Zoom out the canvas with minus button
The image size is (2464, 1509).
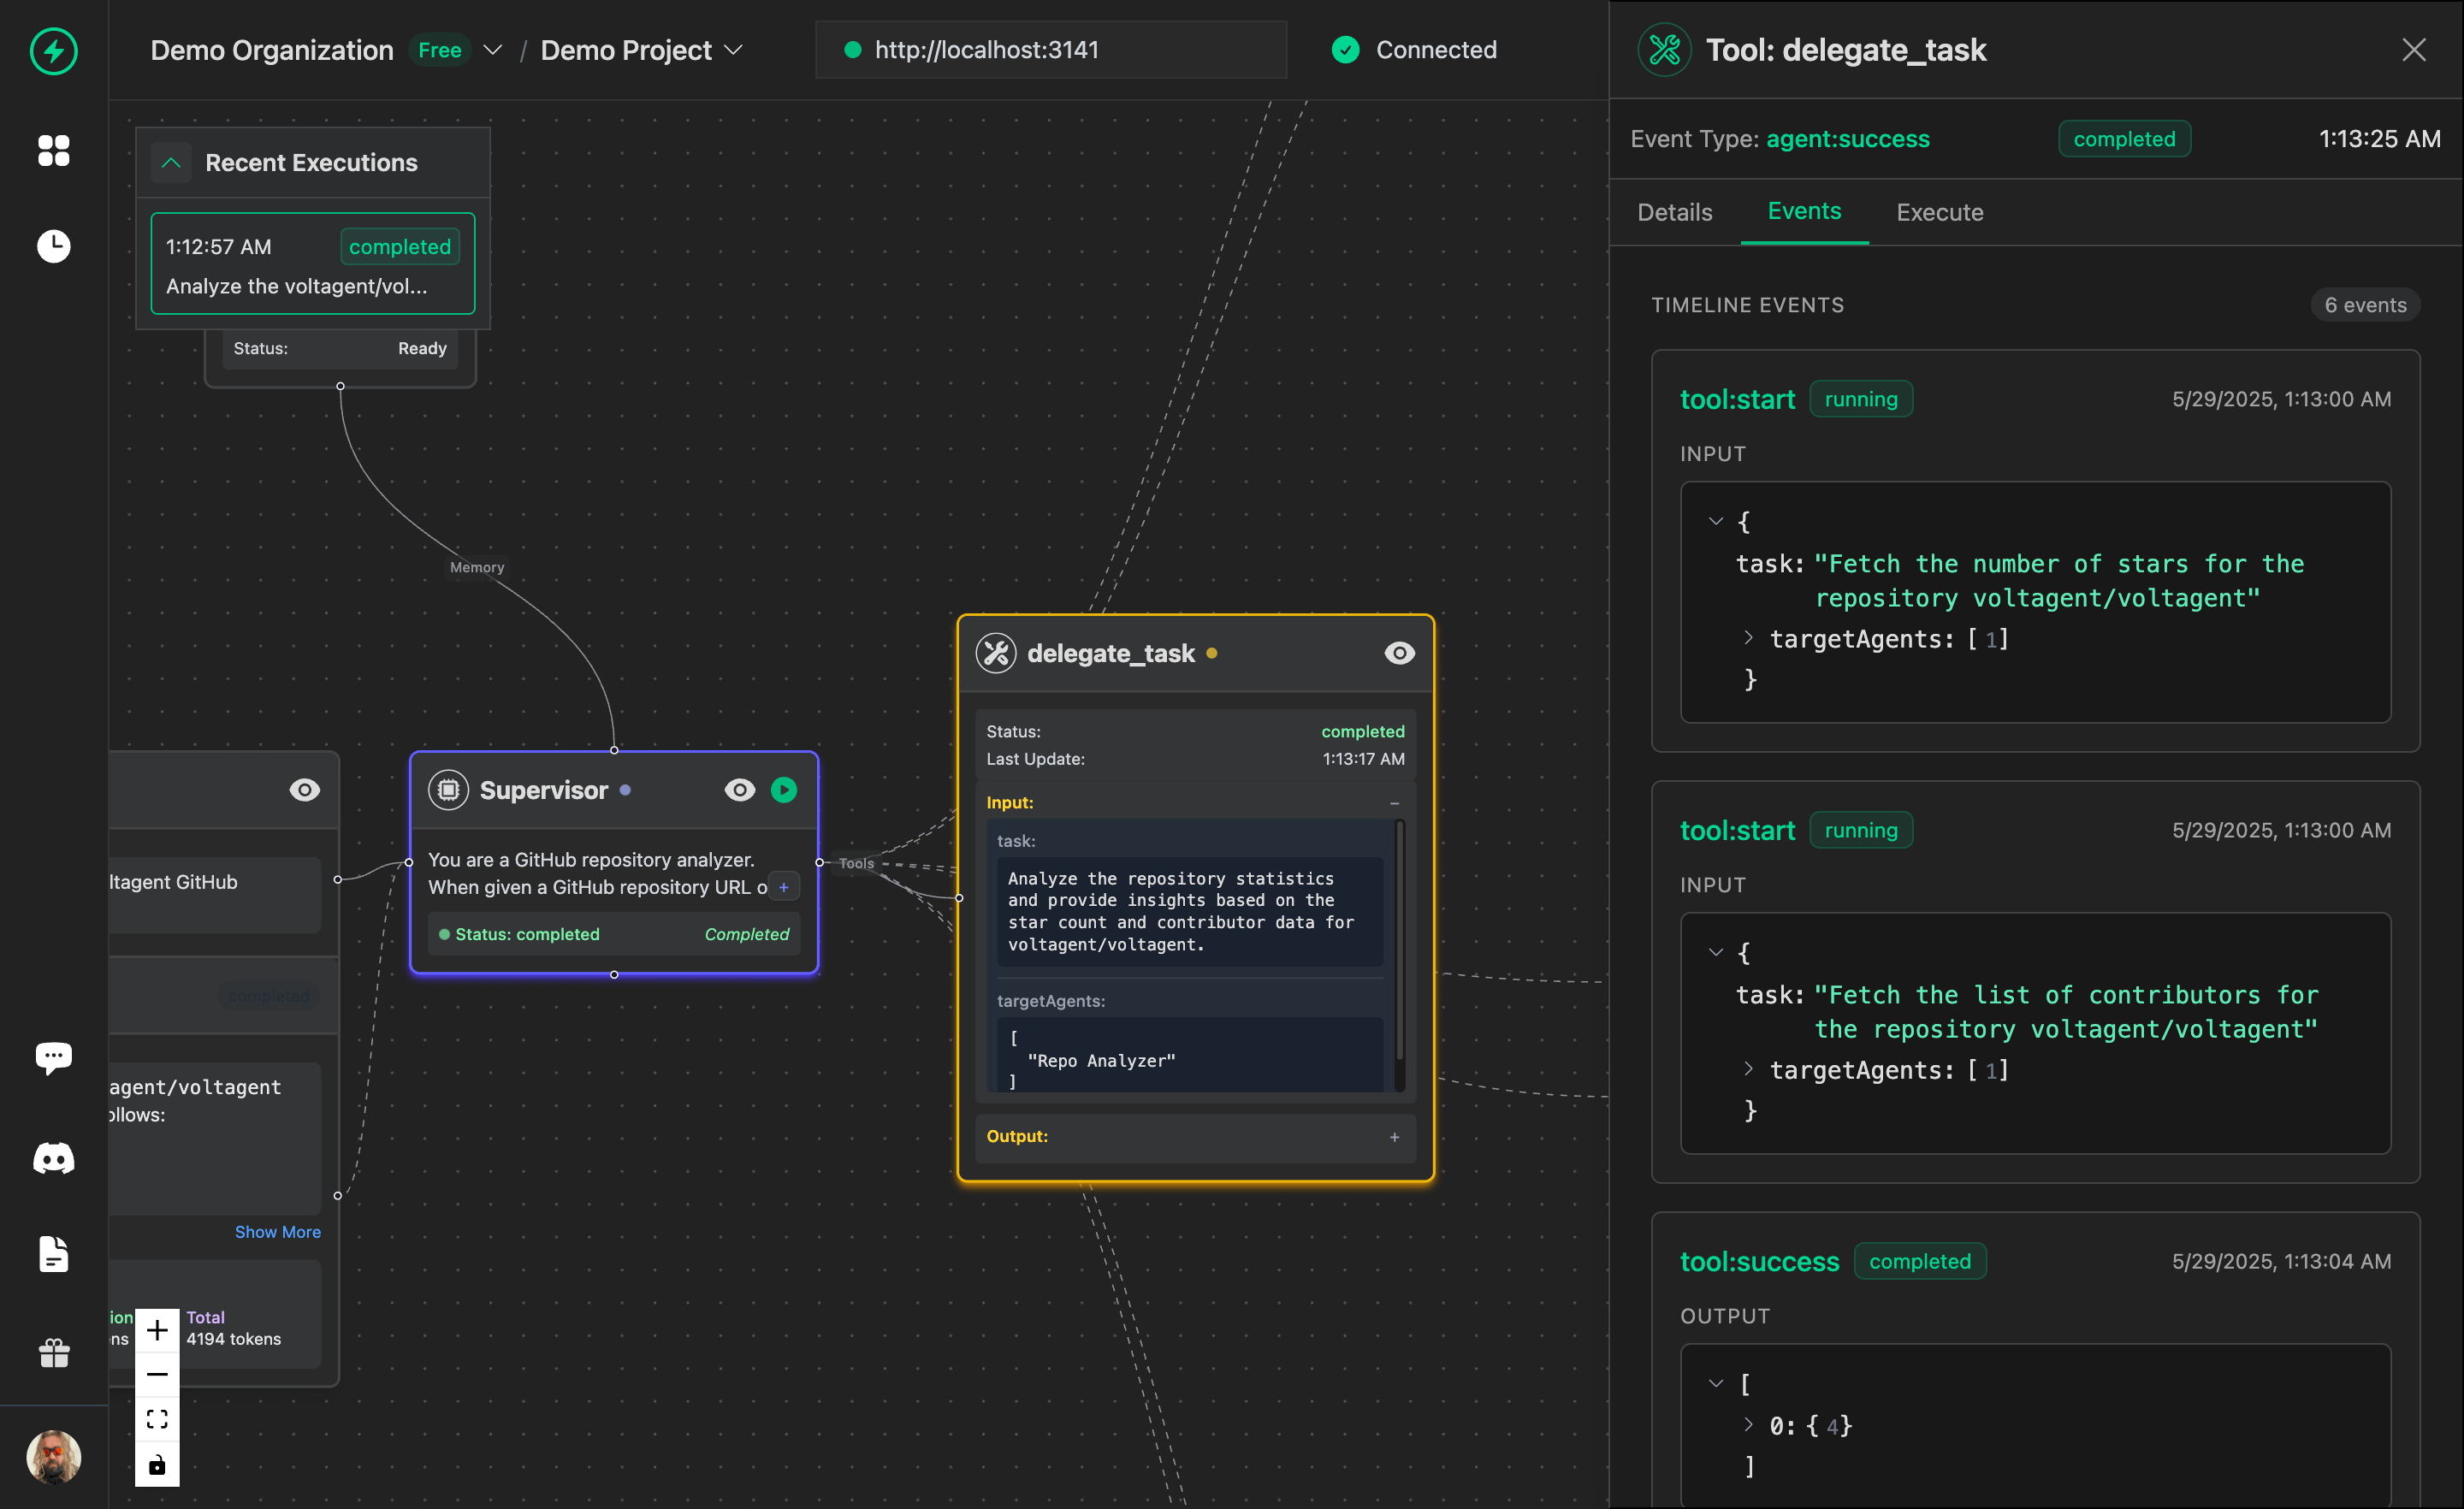tap(157, 1375)
